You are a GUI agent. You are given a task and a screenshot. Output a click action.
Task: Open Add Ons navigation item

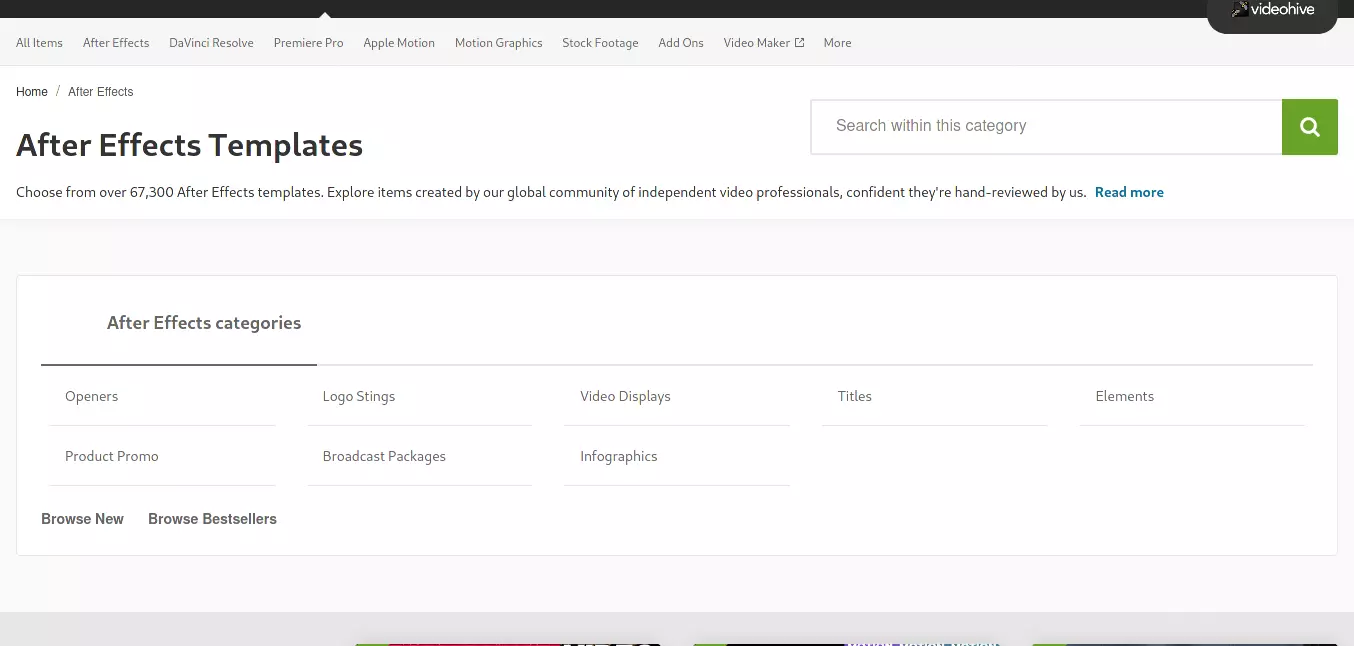click(681, 43)
